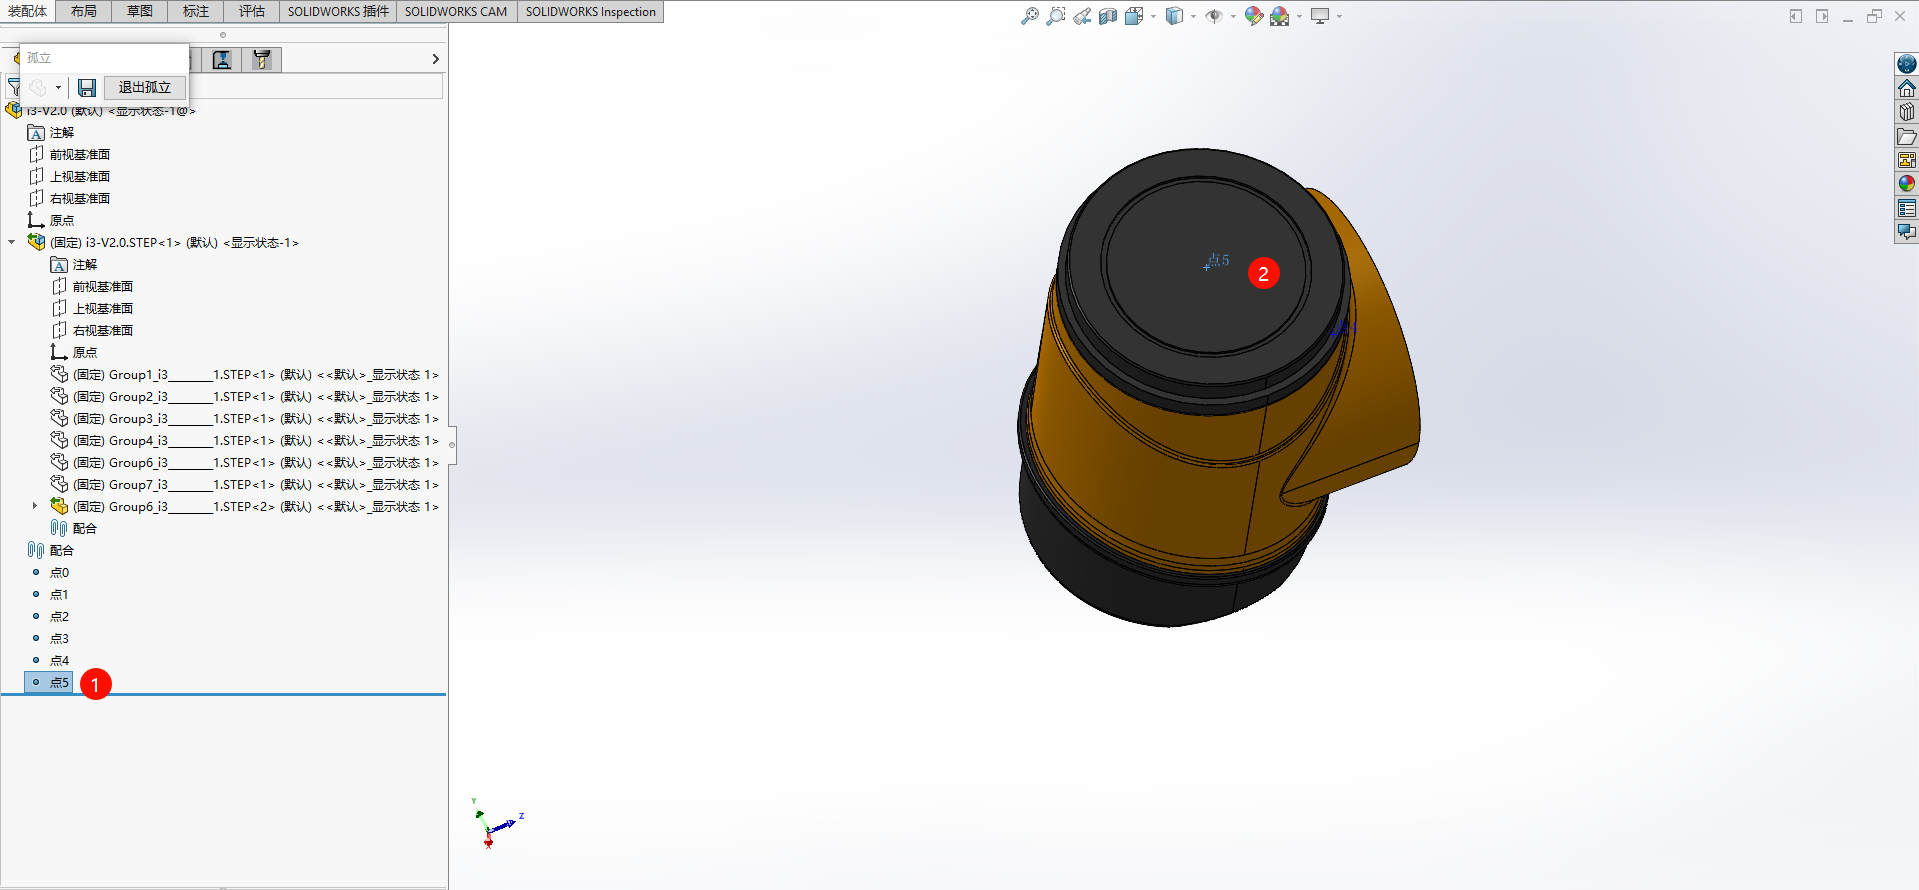The image size is (1919, 890).
Task: Open Design Library task pane tab
Action: coord(1907,112)
